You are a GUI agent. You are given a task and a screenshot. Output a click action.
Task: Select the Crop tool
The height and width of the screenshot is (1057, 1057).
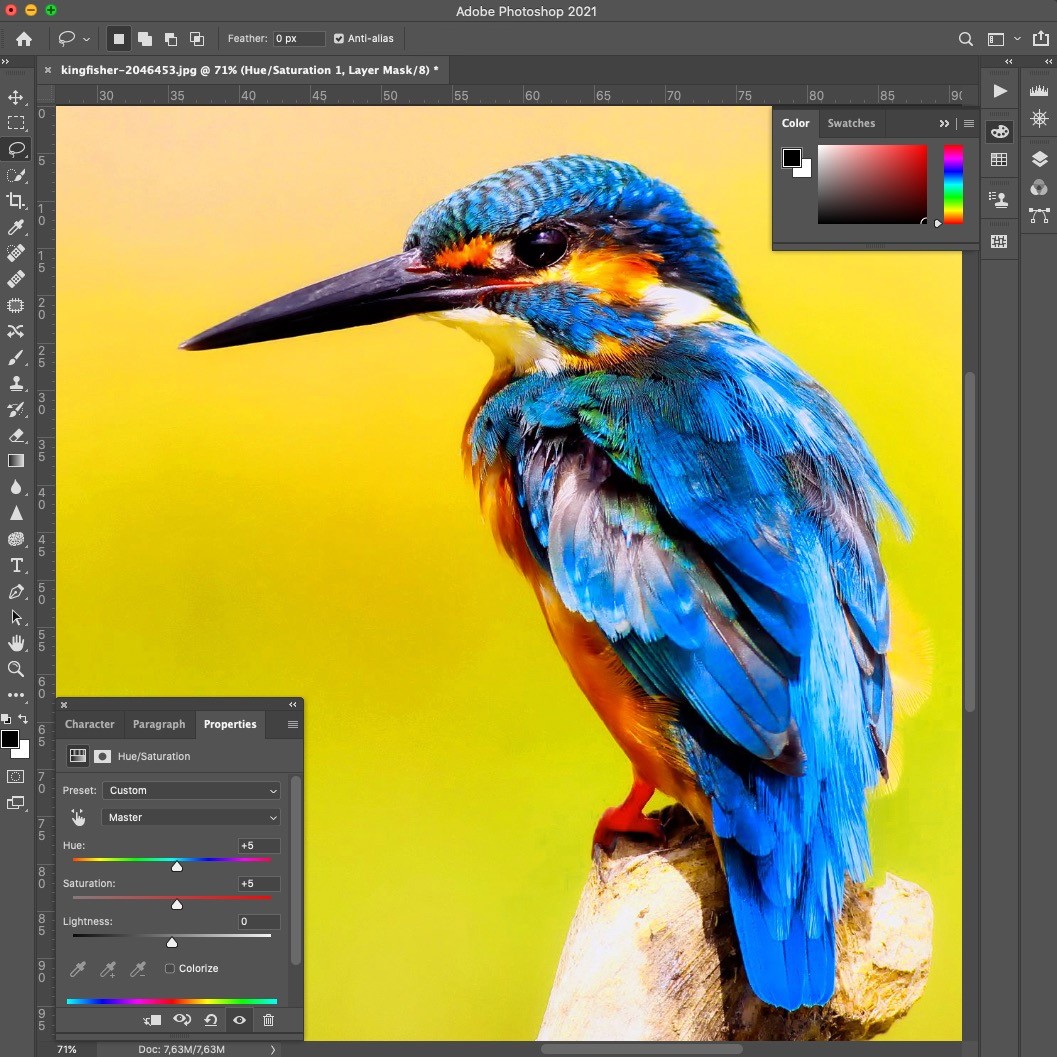16,201
